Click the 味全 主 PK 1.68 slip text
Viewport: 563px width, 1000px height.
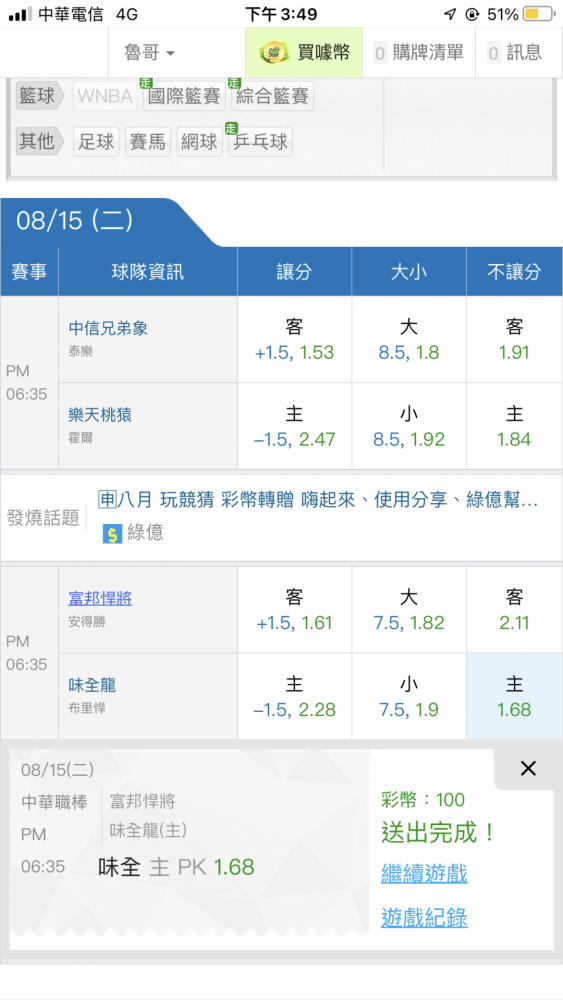point(176,867)
